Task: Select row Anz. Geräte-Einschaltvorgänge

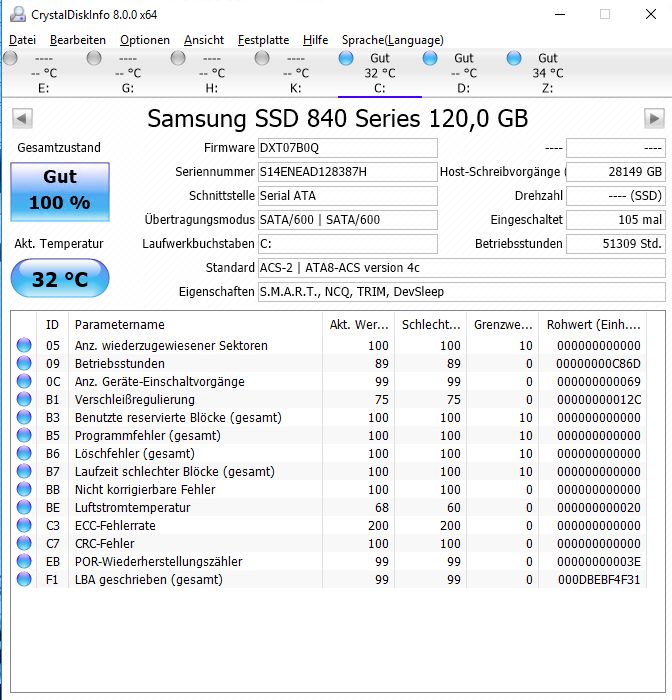Action: 329,381
